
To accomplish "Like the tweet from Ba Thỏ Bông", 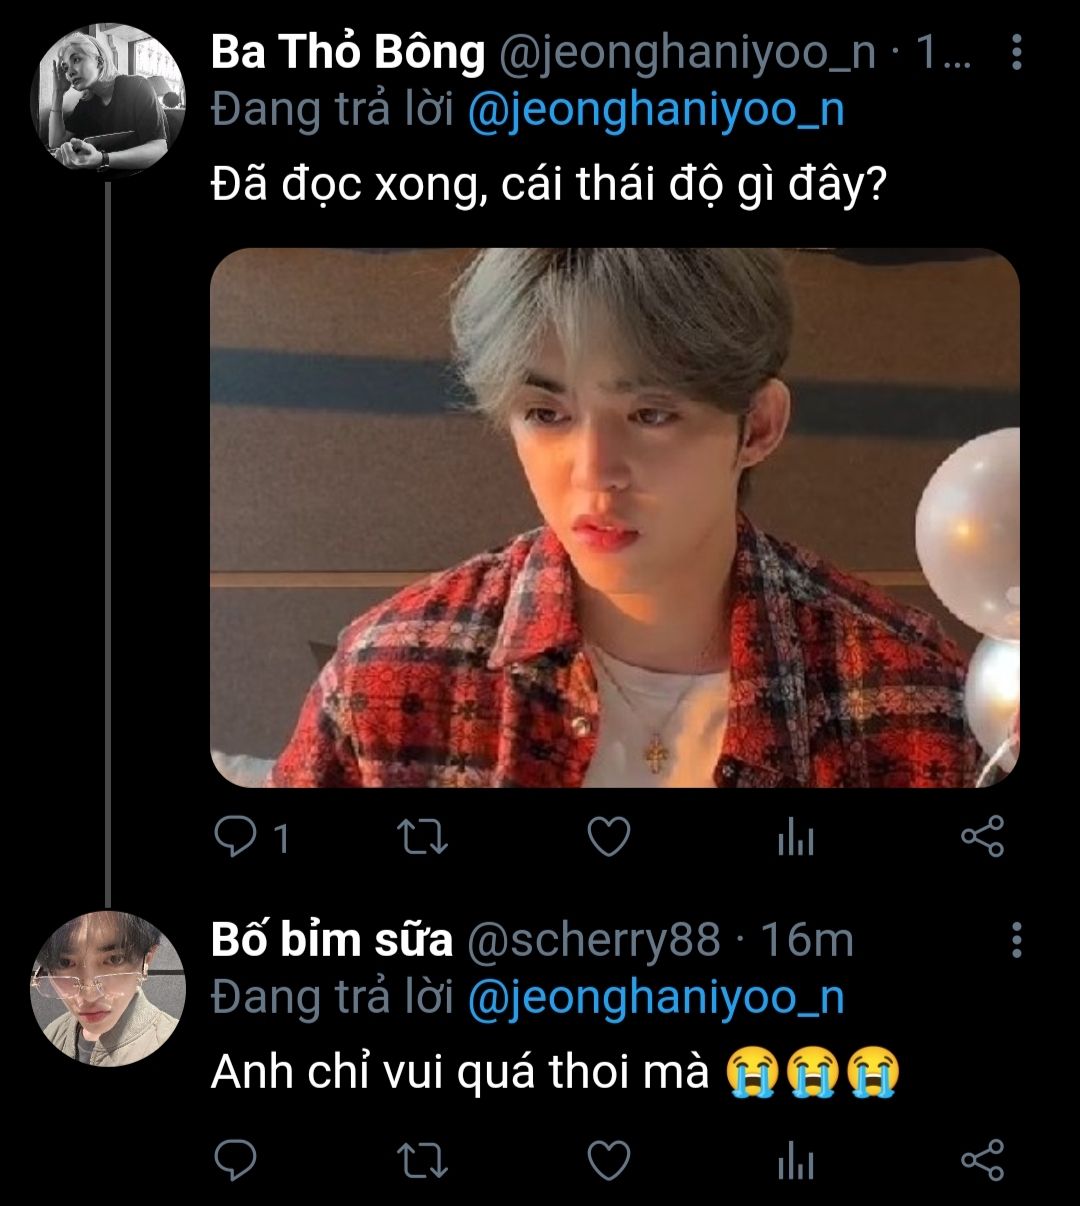I will click(607, 837).
